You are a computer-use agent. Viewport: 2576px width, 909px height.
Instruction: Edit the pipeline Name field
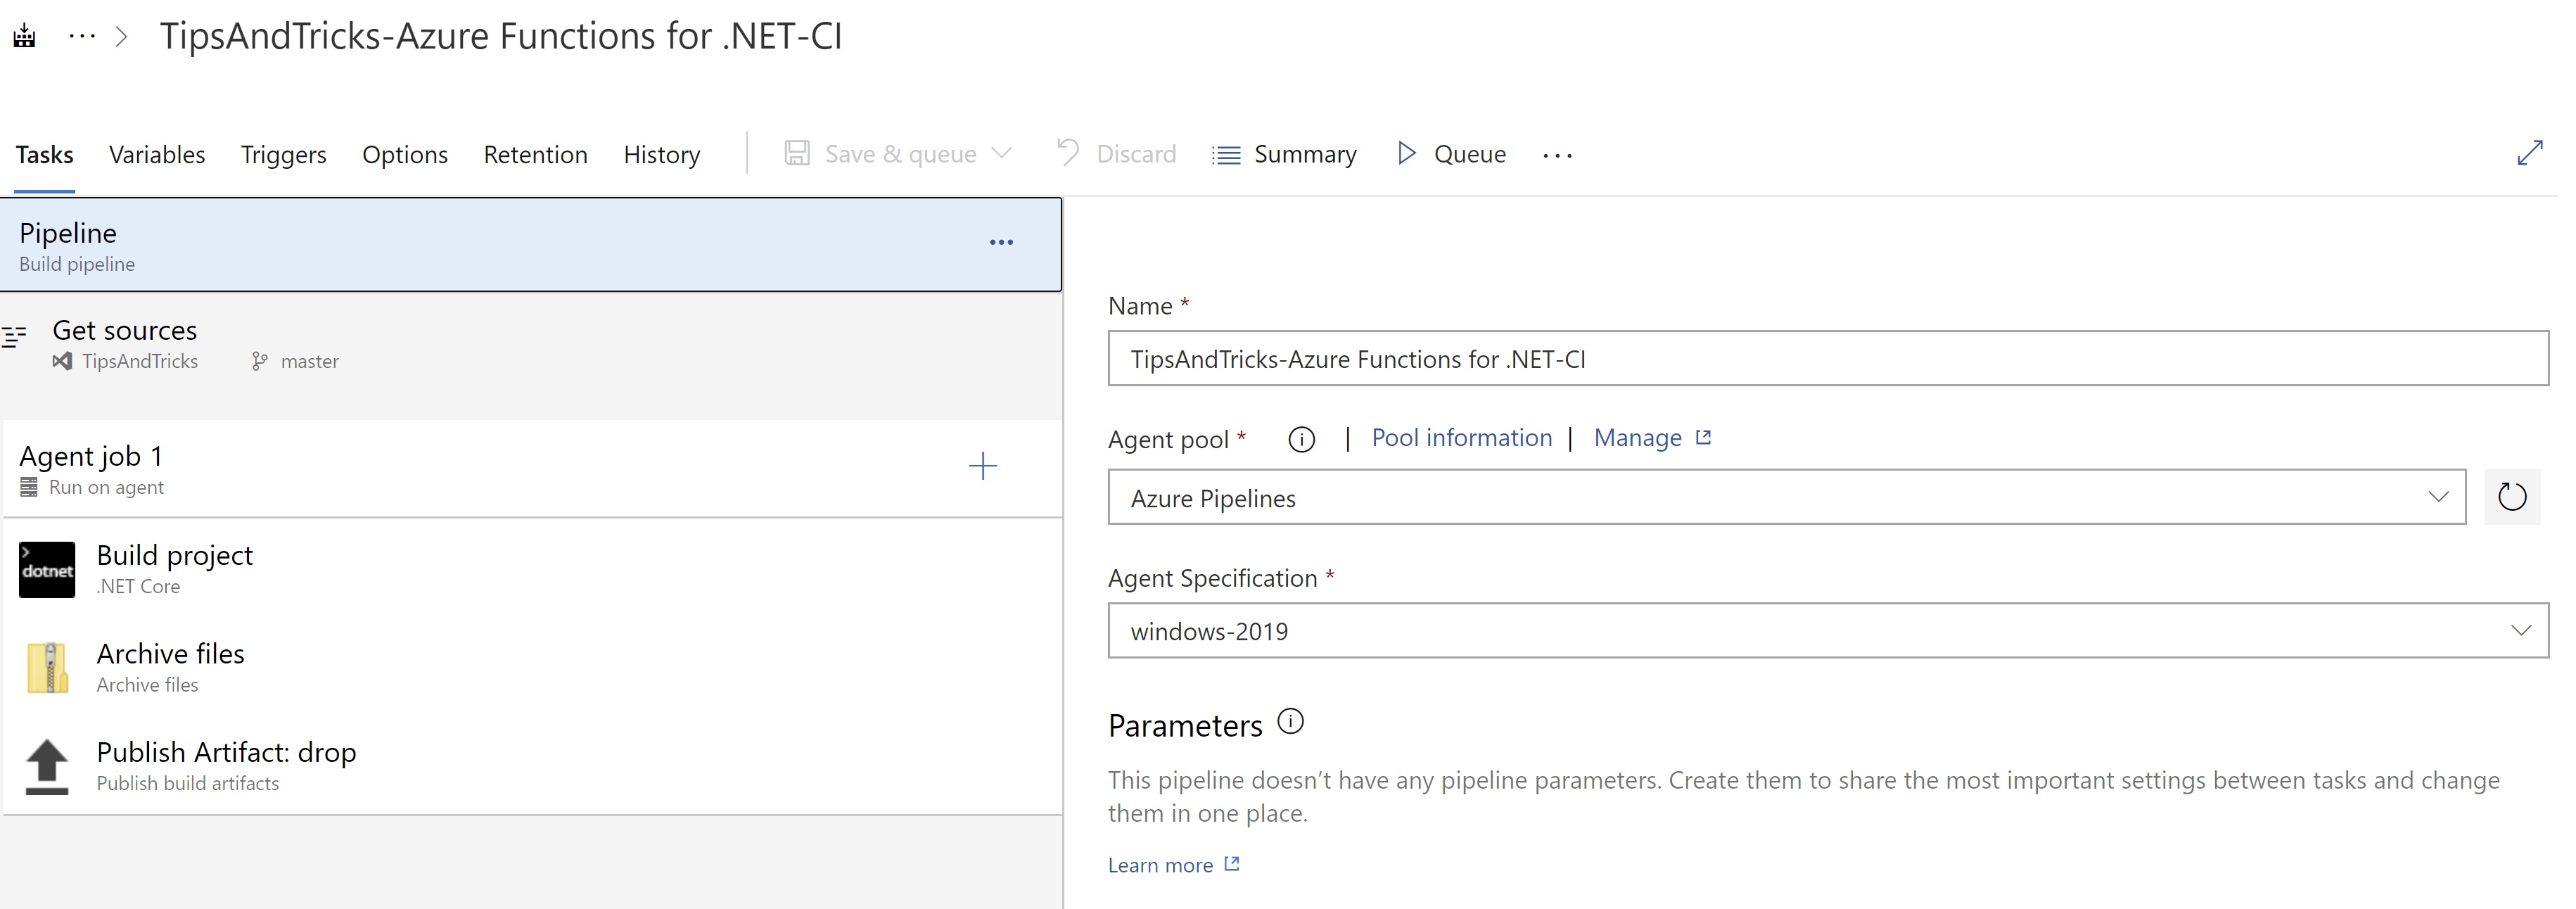point(1827,358)
